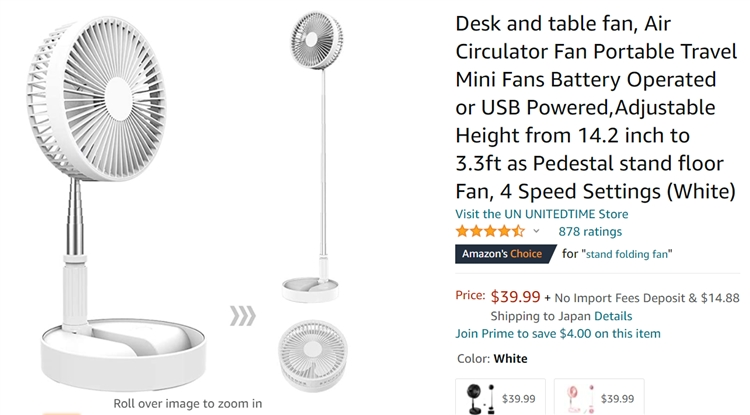
Task: Click Join Prime to save $4.00
Action: click(557, 333)
